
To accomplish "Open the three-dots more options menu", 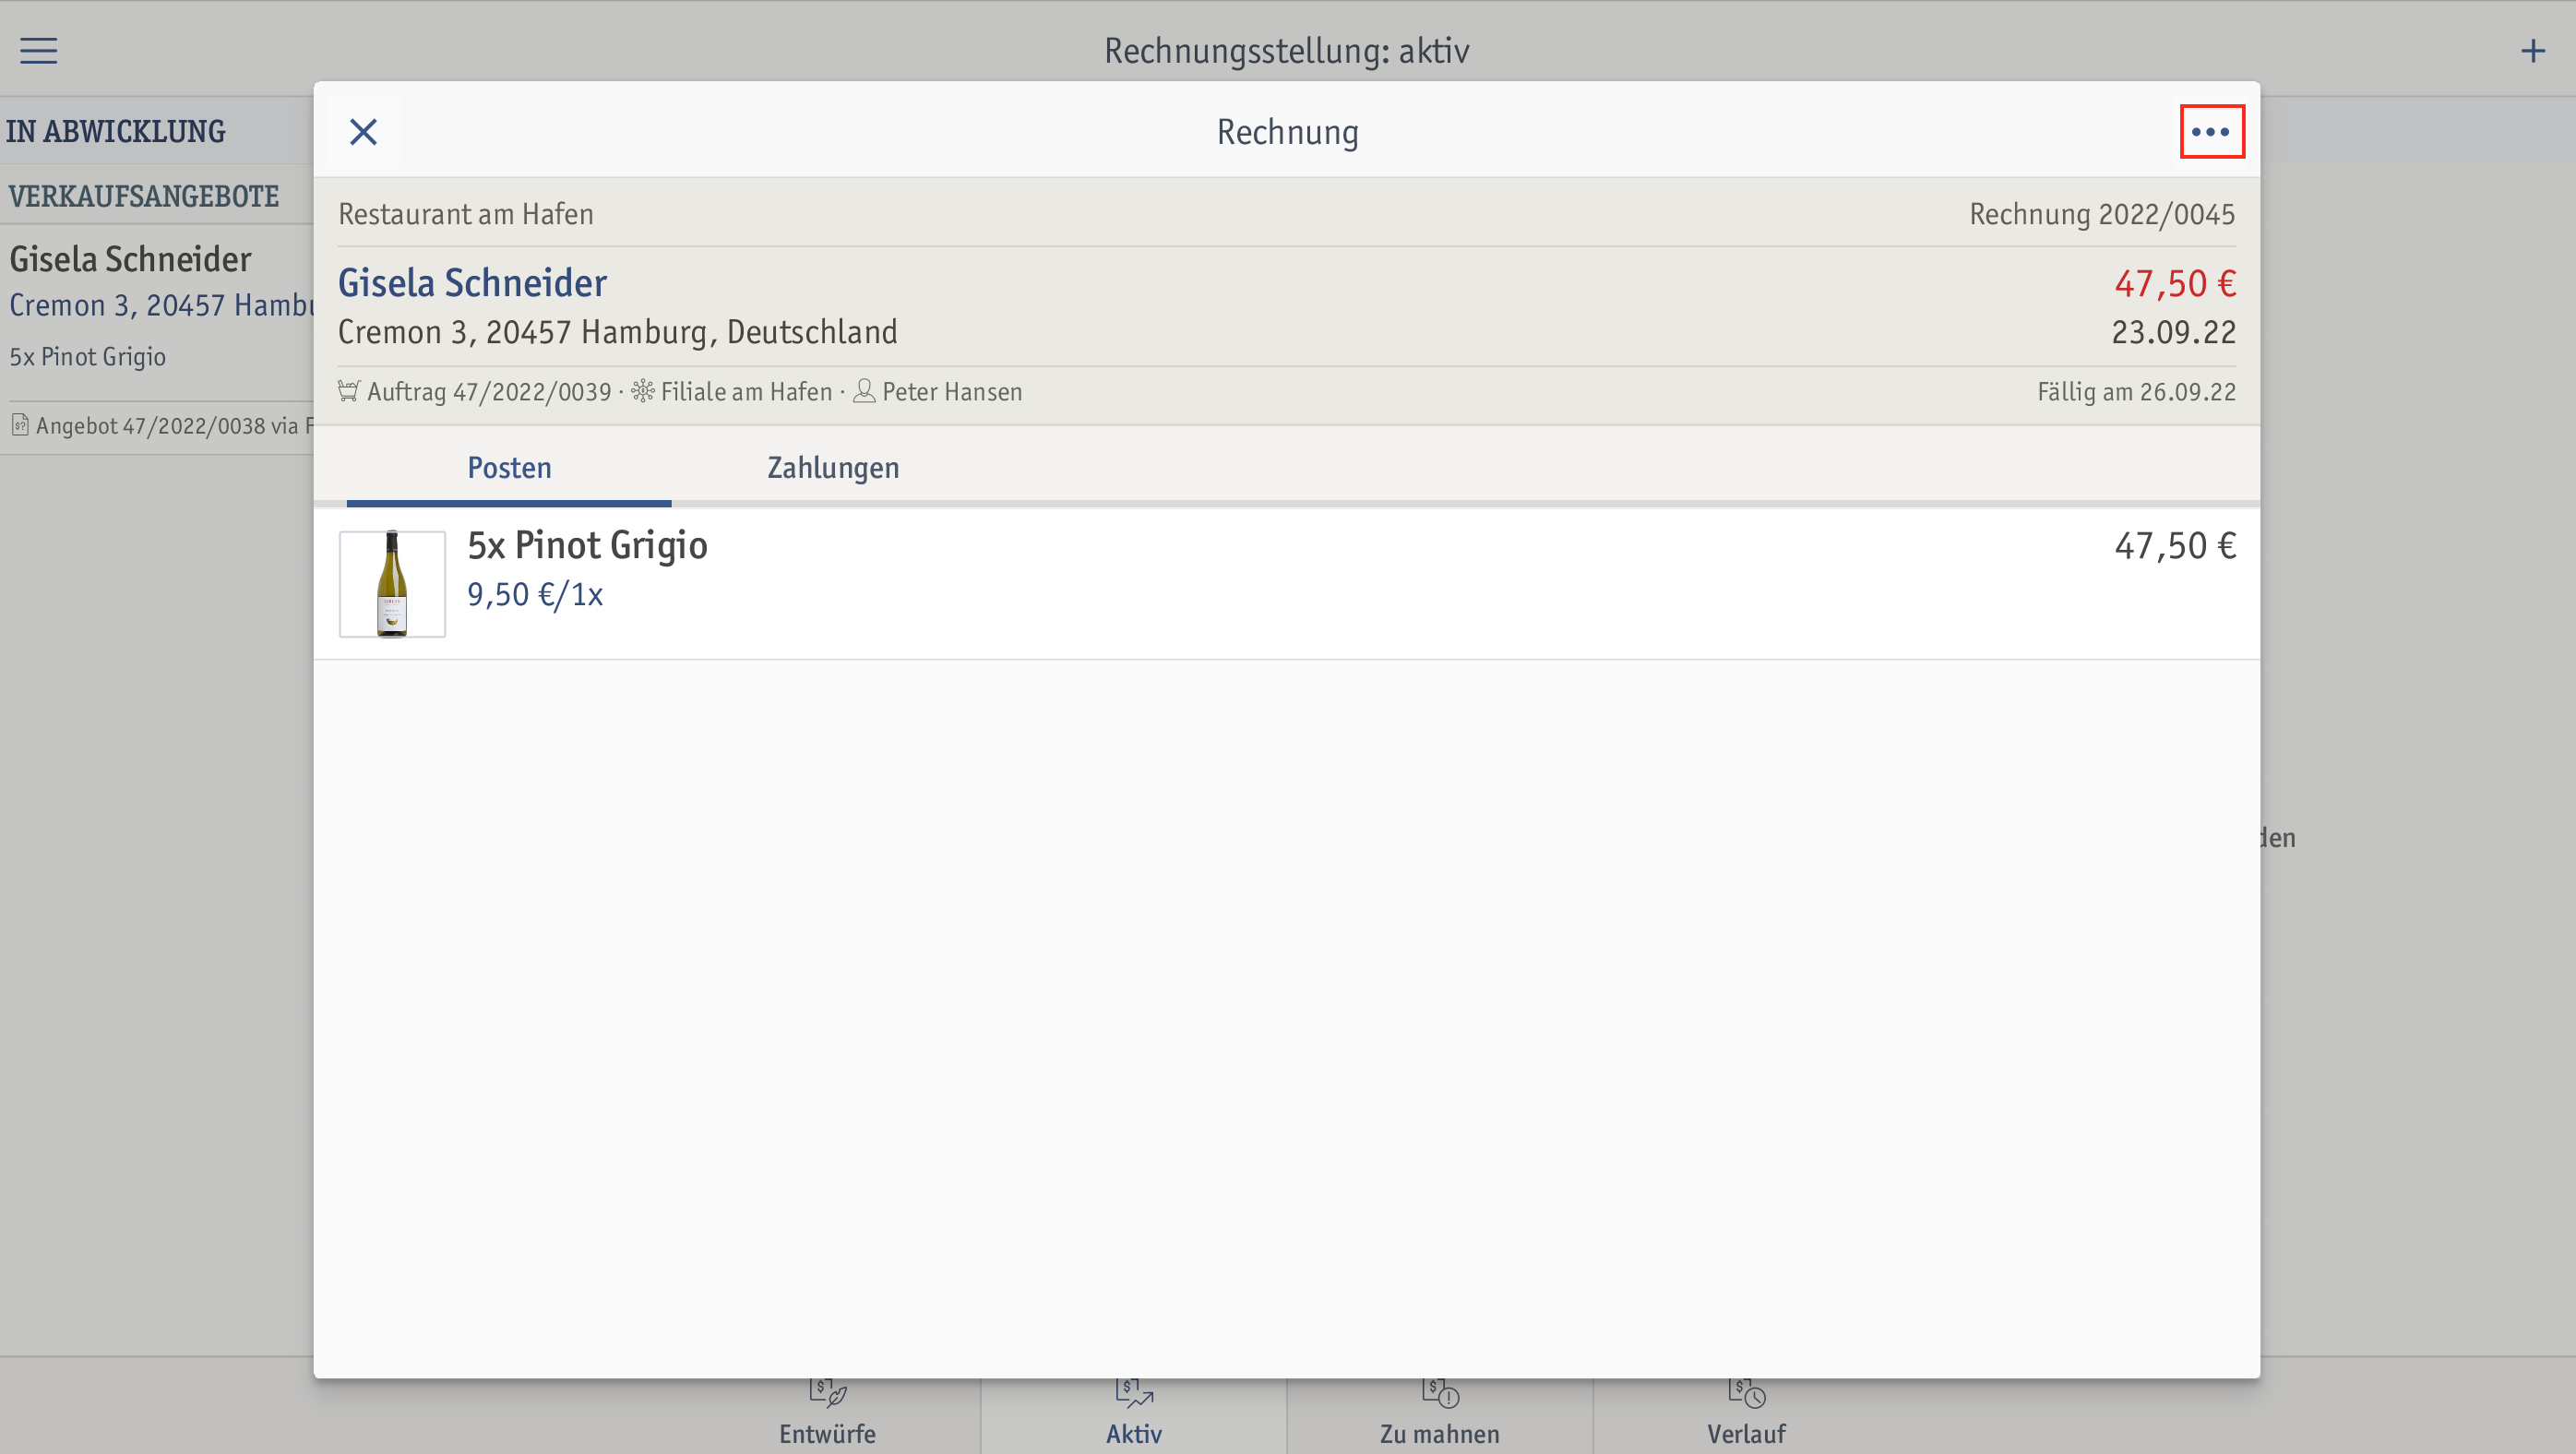I will click(2211, 131).
